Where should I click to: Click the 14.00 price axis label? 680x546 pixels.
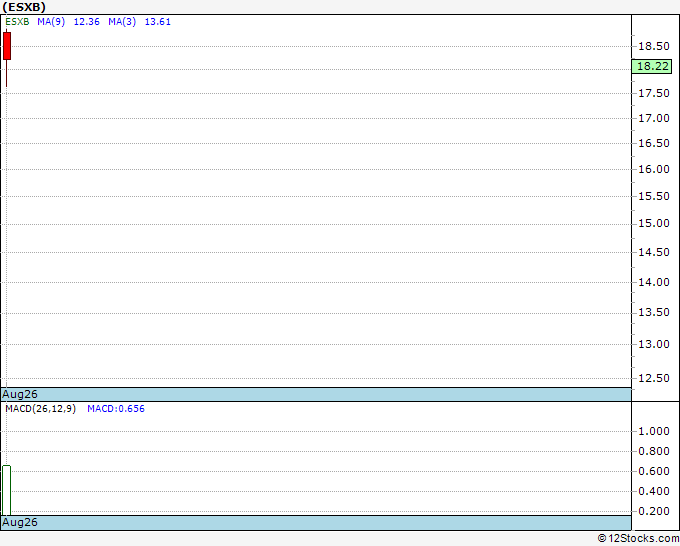click(654, 282)
